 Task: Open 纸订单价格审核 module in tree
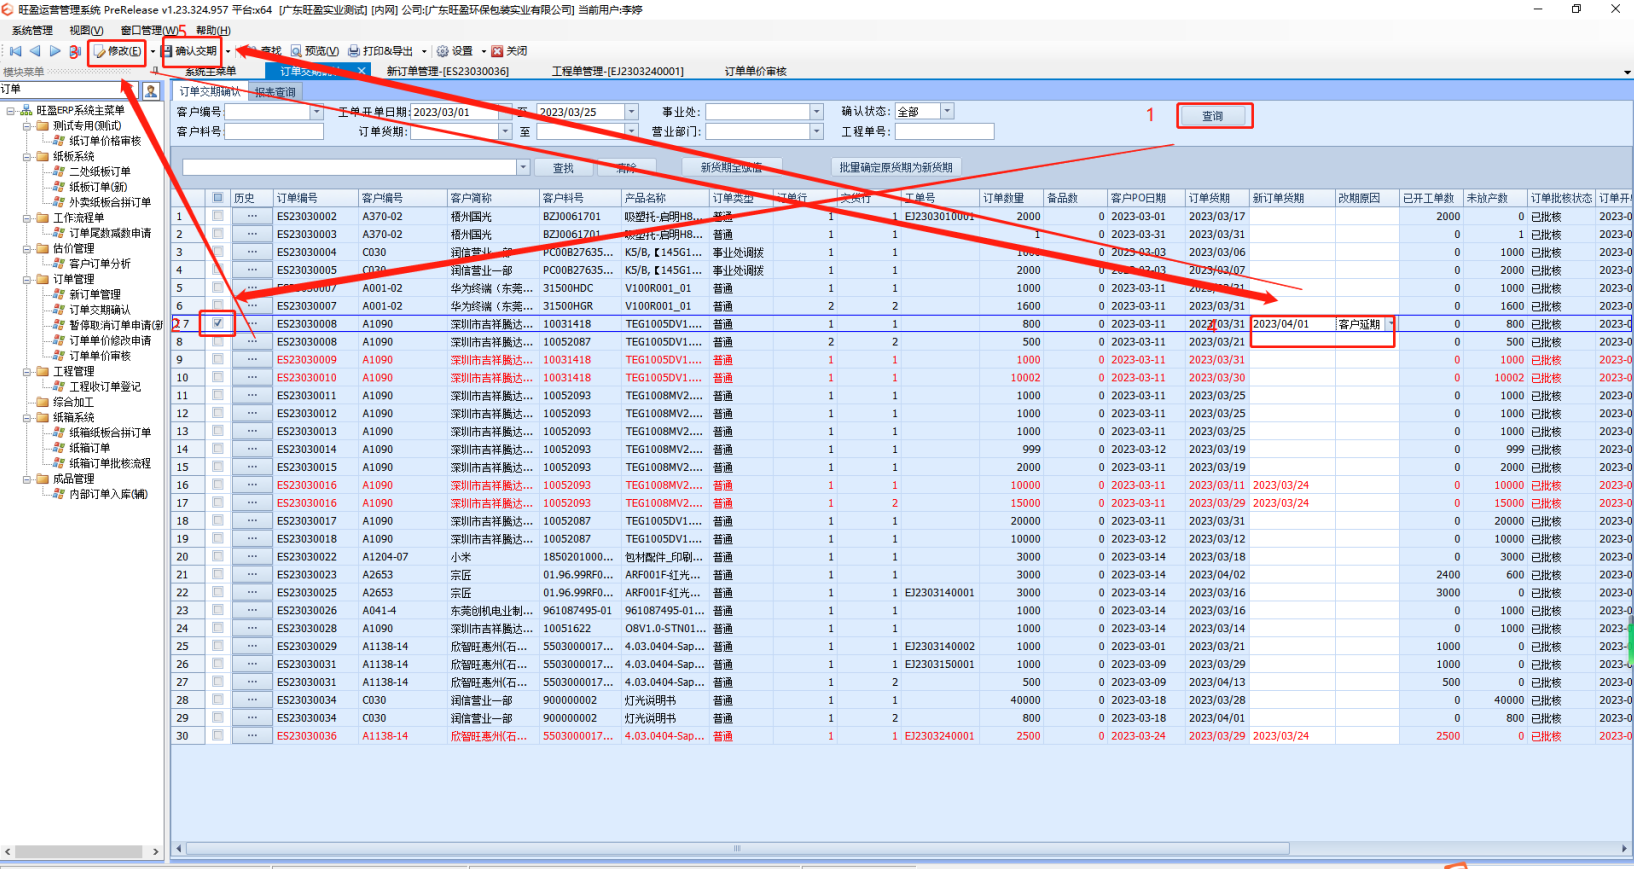click(x=105, y=141)
